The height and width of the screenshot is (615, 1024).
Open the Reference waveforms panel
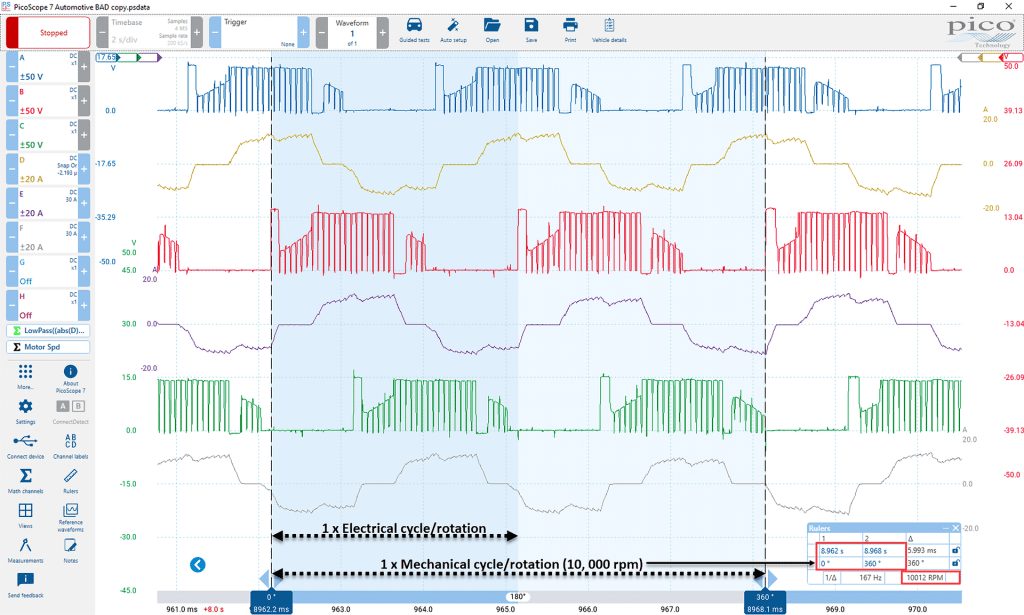71,517
